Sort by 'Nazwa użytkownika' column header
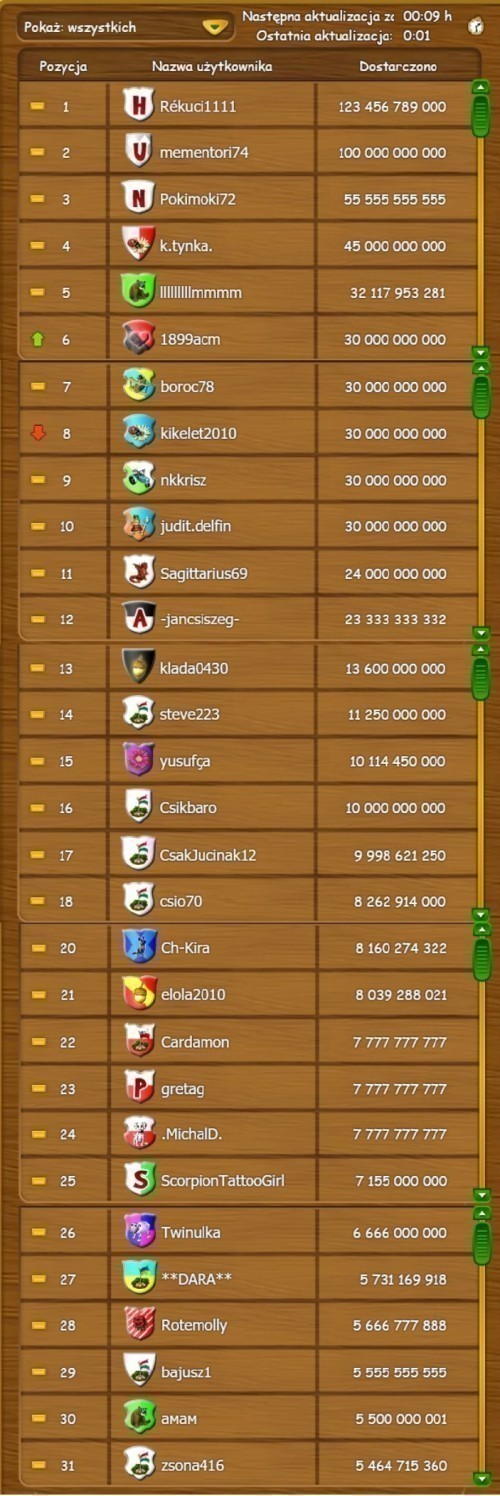500x1496 pixels. [212, 67]
